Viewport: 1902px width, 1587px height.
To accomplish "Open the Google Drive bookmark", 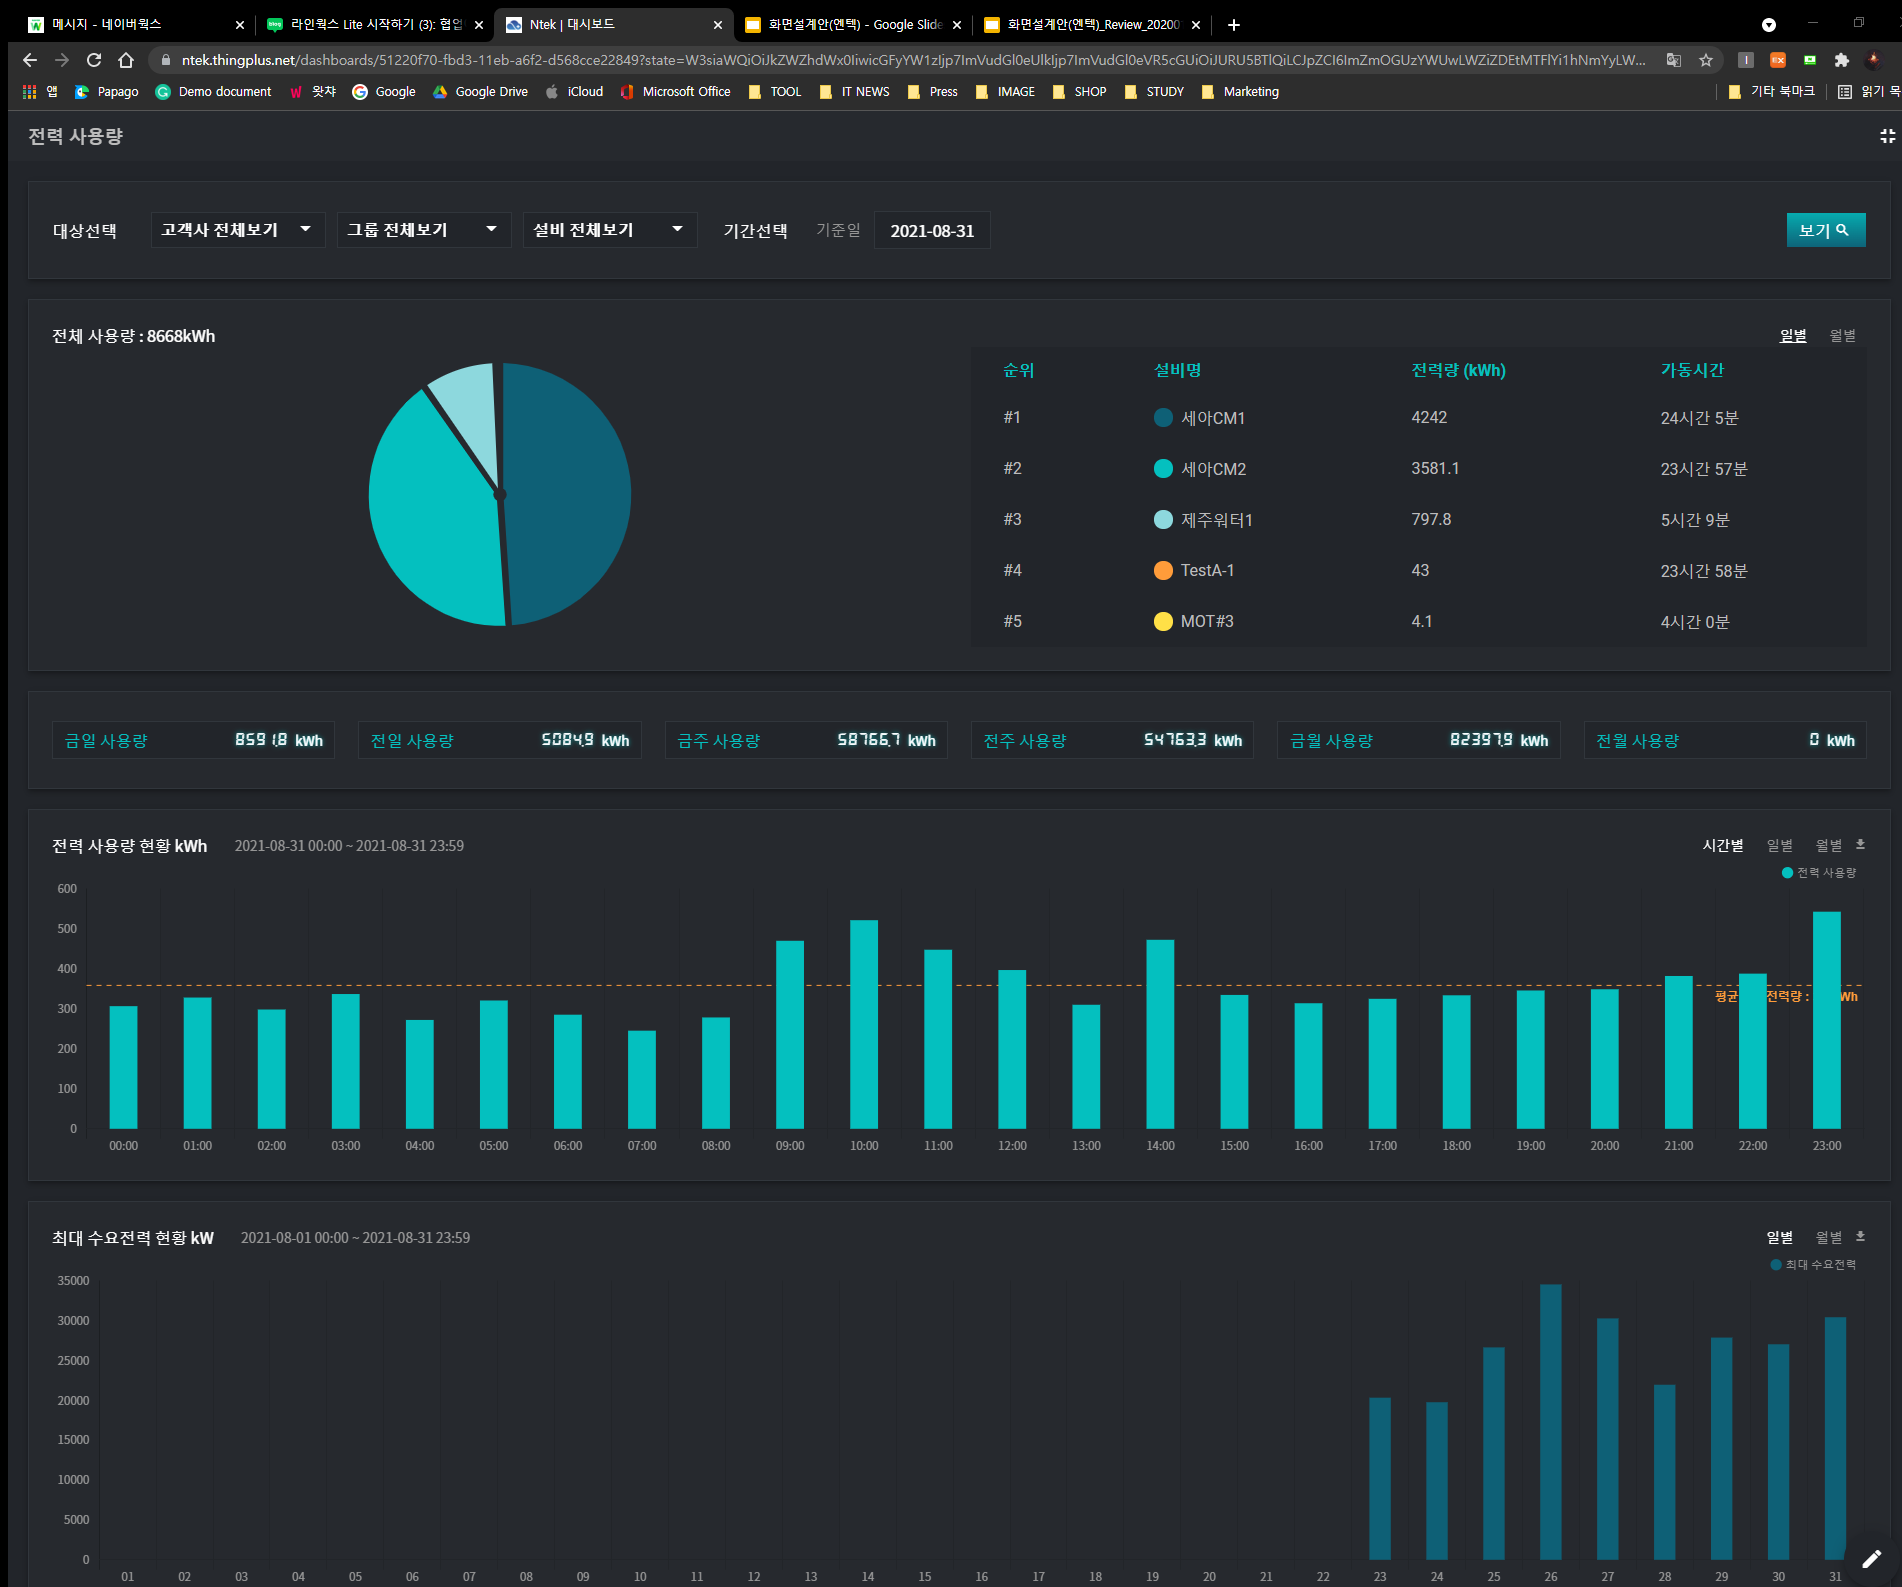I will (480, 91).
